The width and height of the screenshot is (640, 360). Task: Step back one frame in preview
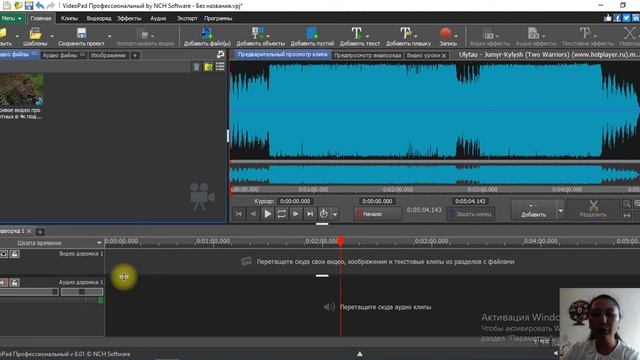[253, 213]
